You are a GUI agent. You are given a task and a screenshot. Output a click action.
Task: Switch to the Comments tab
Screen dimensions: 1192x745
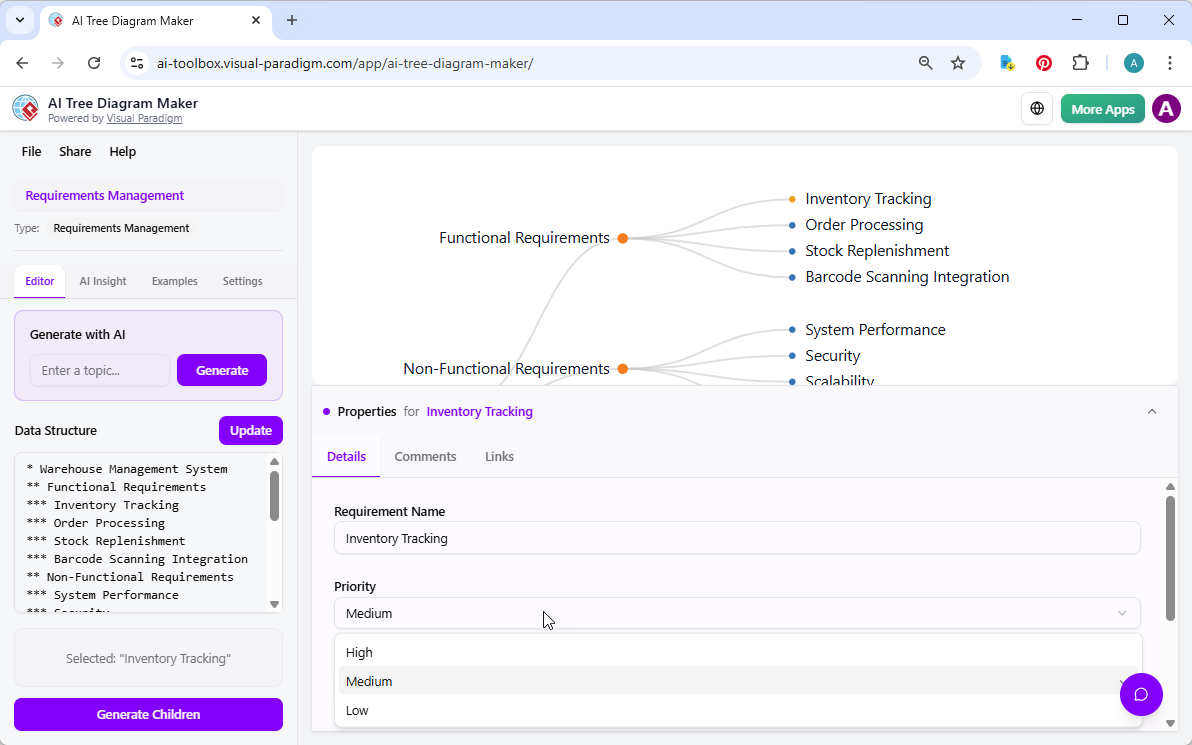click(425, 456)
